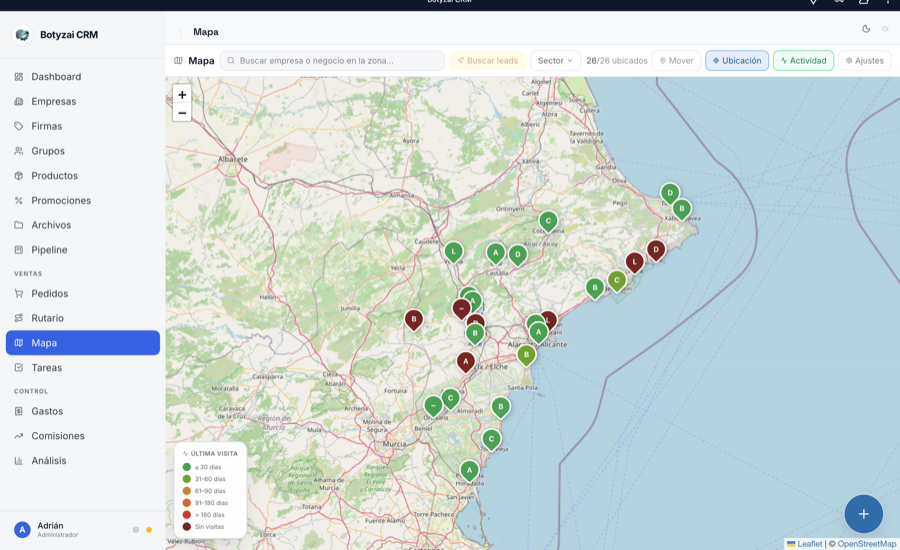
Task: Click the cloud sync icon in header
Action: click(x=885, y=29)
